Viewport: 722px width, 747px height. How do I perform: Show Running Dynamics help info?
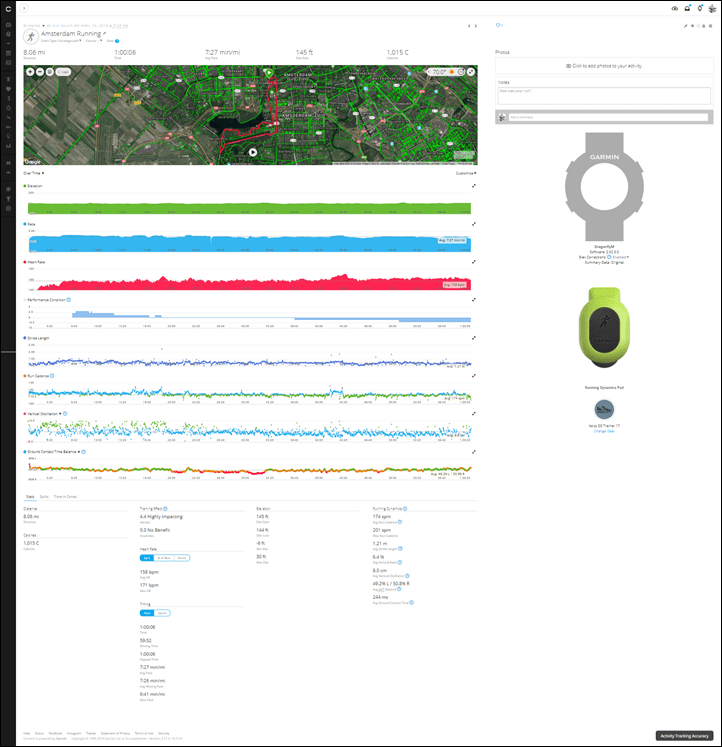(405, 509)
